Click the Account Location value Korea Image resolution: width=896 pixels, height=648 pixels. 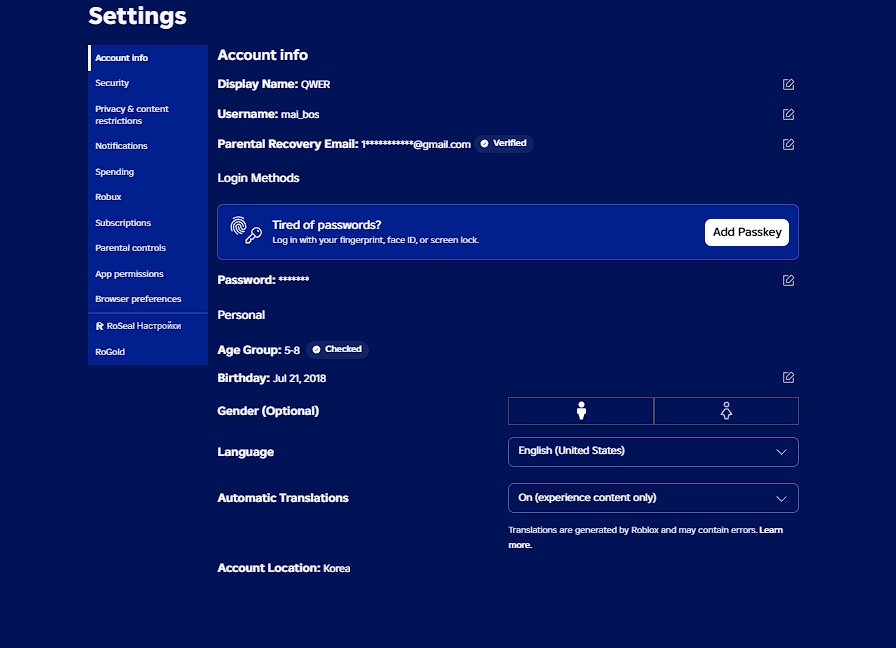(337, 569)
